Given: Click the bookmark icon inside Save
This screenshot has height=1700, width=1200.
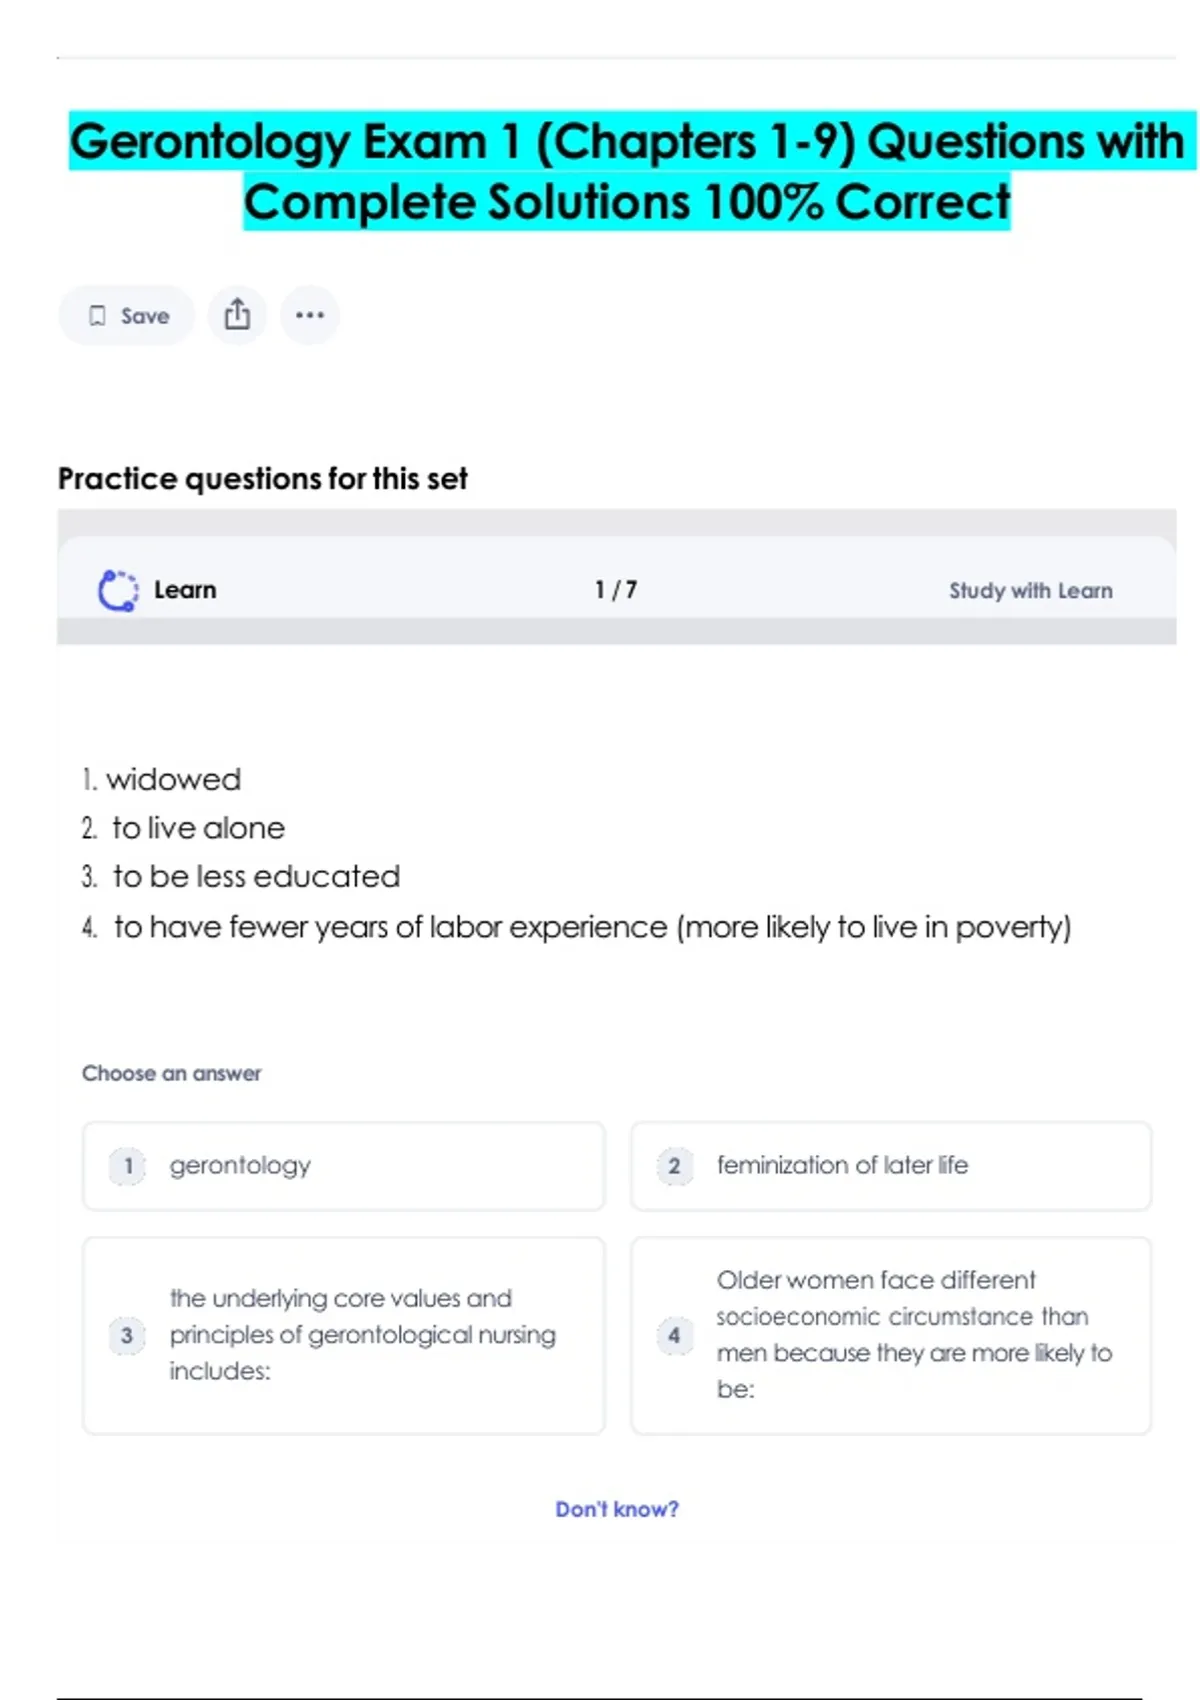Looking at the screenshot, I should coord(97,316).
